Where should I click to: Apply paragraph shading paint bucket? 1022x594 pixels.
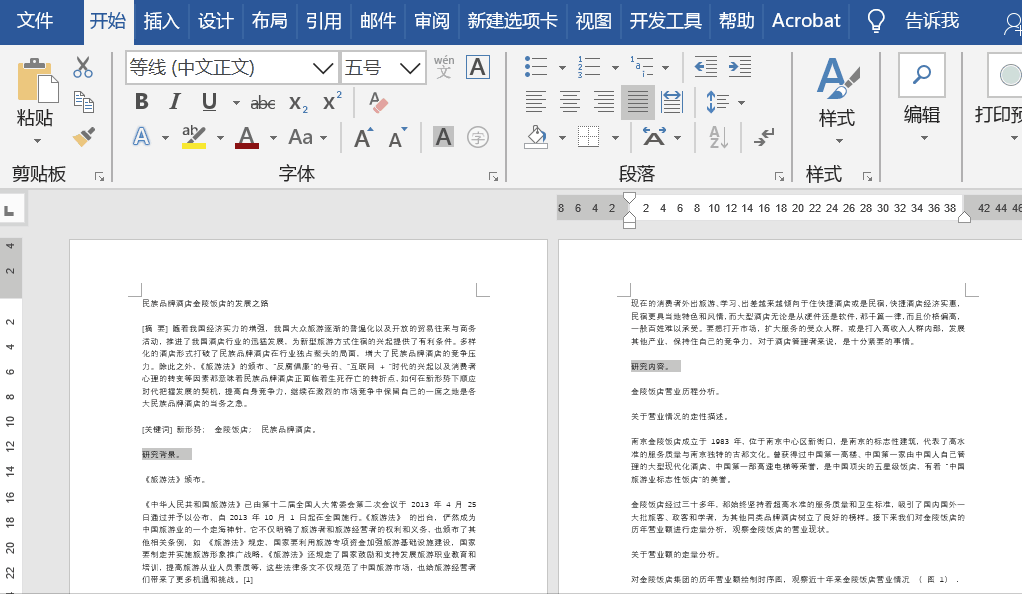536,137
